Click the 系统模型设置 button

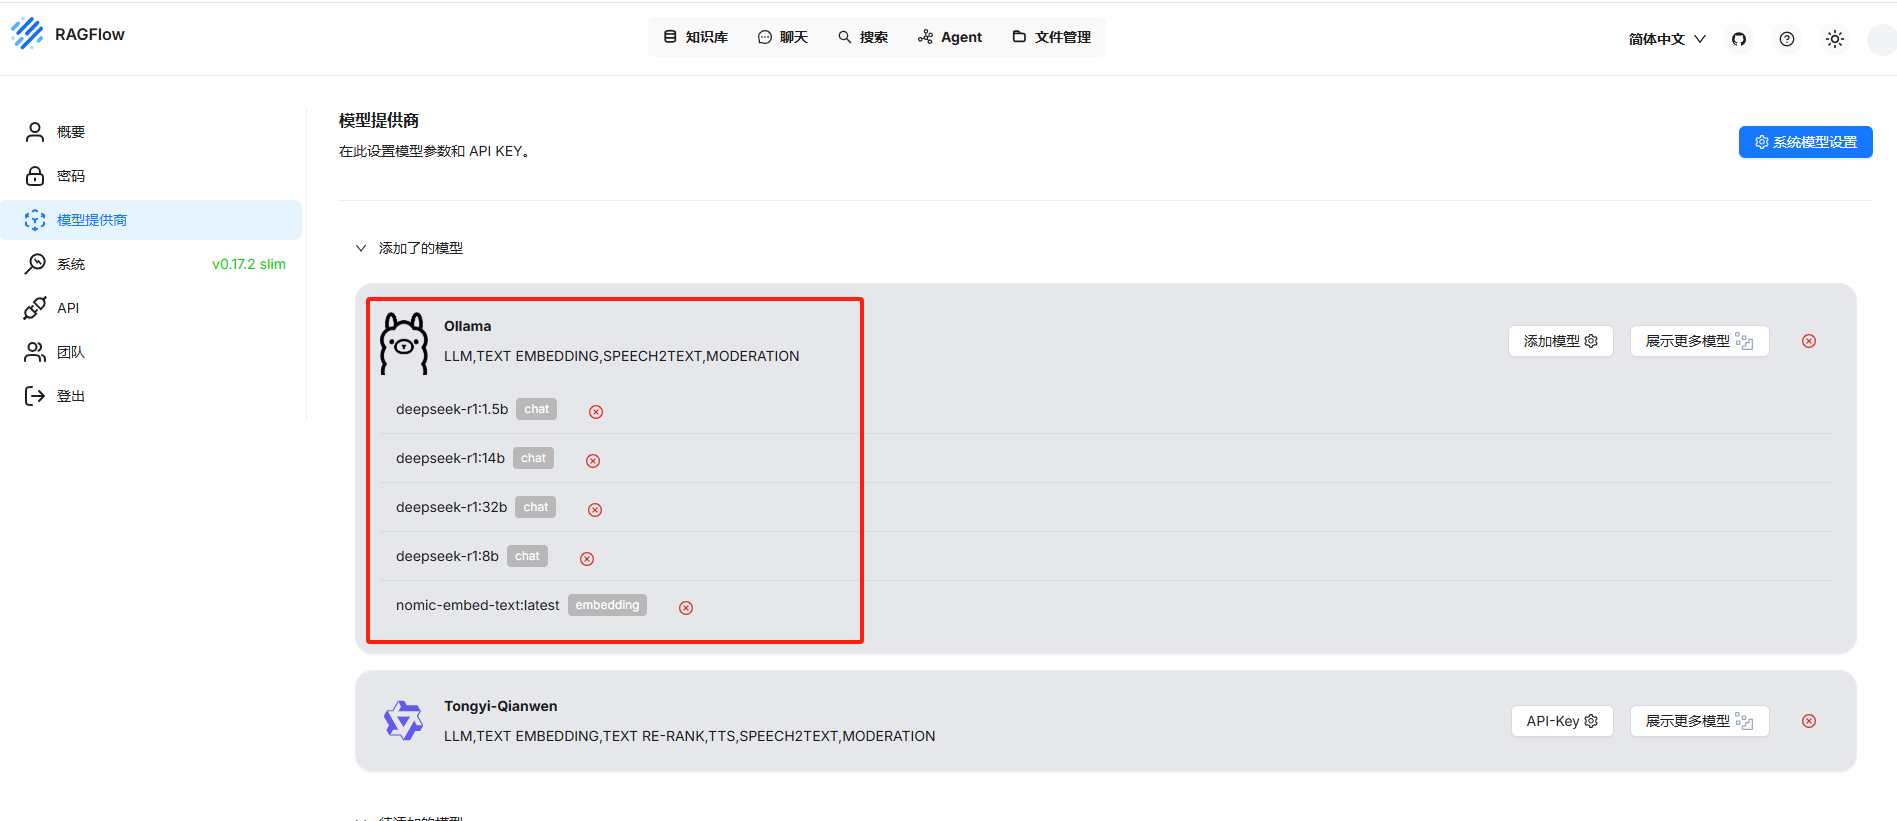click(1806, 142)
